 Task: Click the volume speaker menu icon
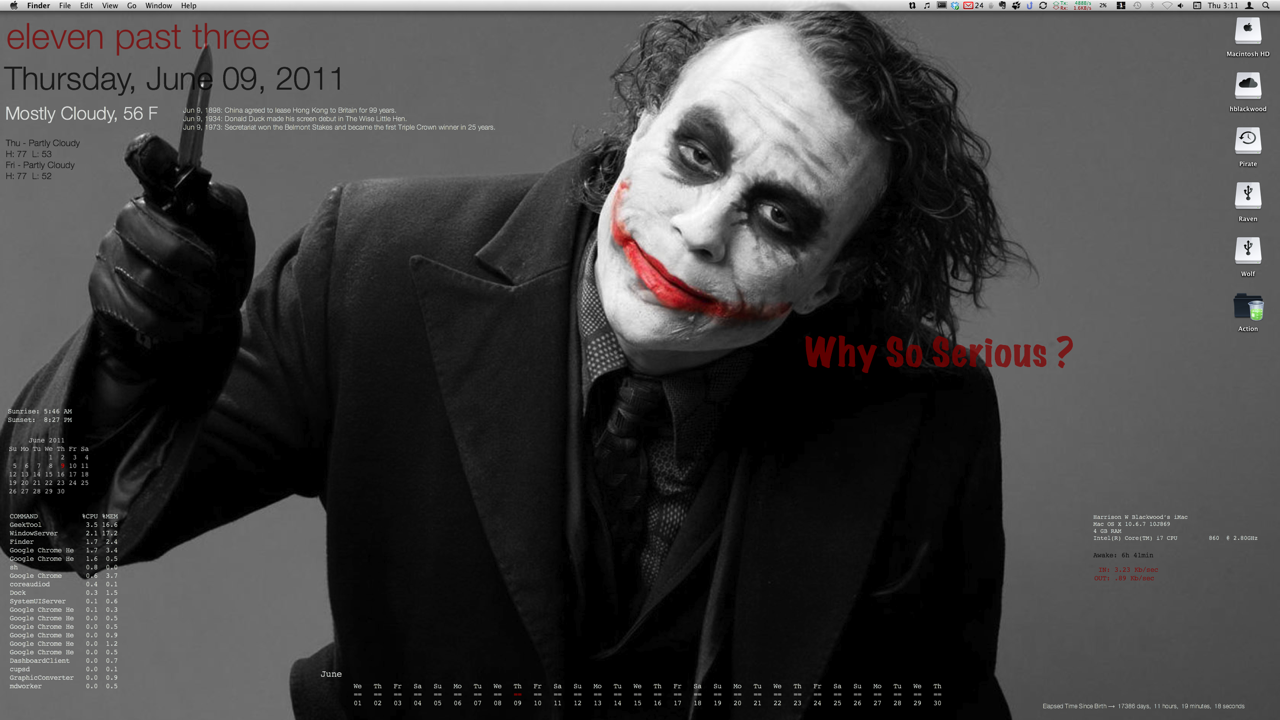click(x=1181, y=6)
